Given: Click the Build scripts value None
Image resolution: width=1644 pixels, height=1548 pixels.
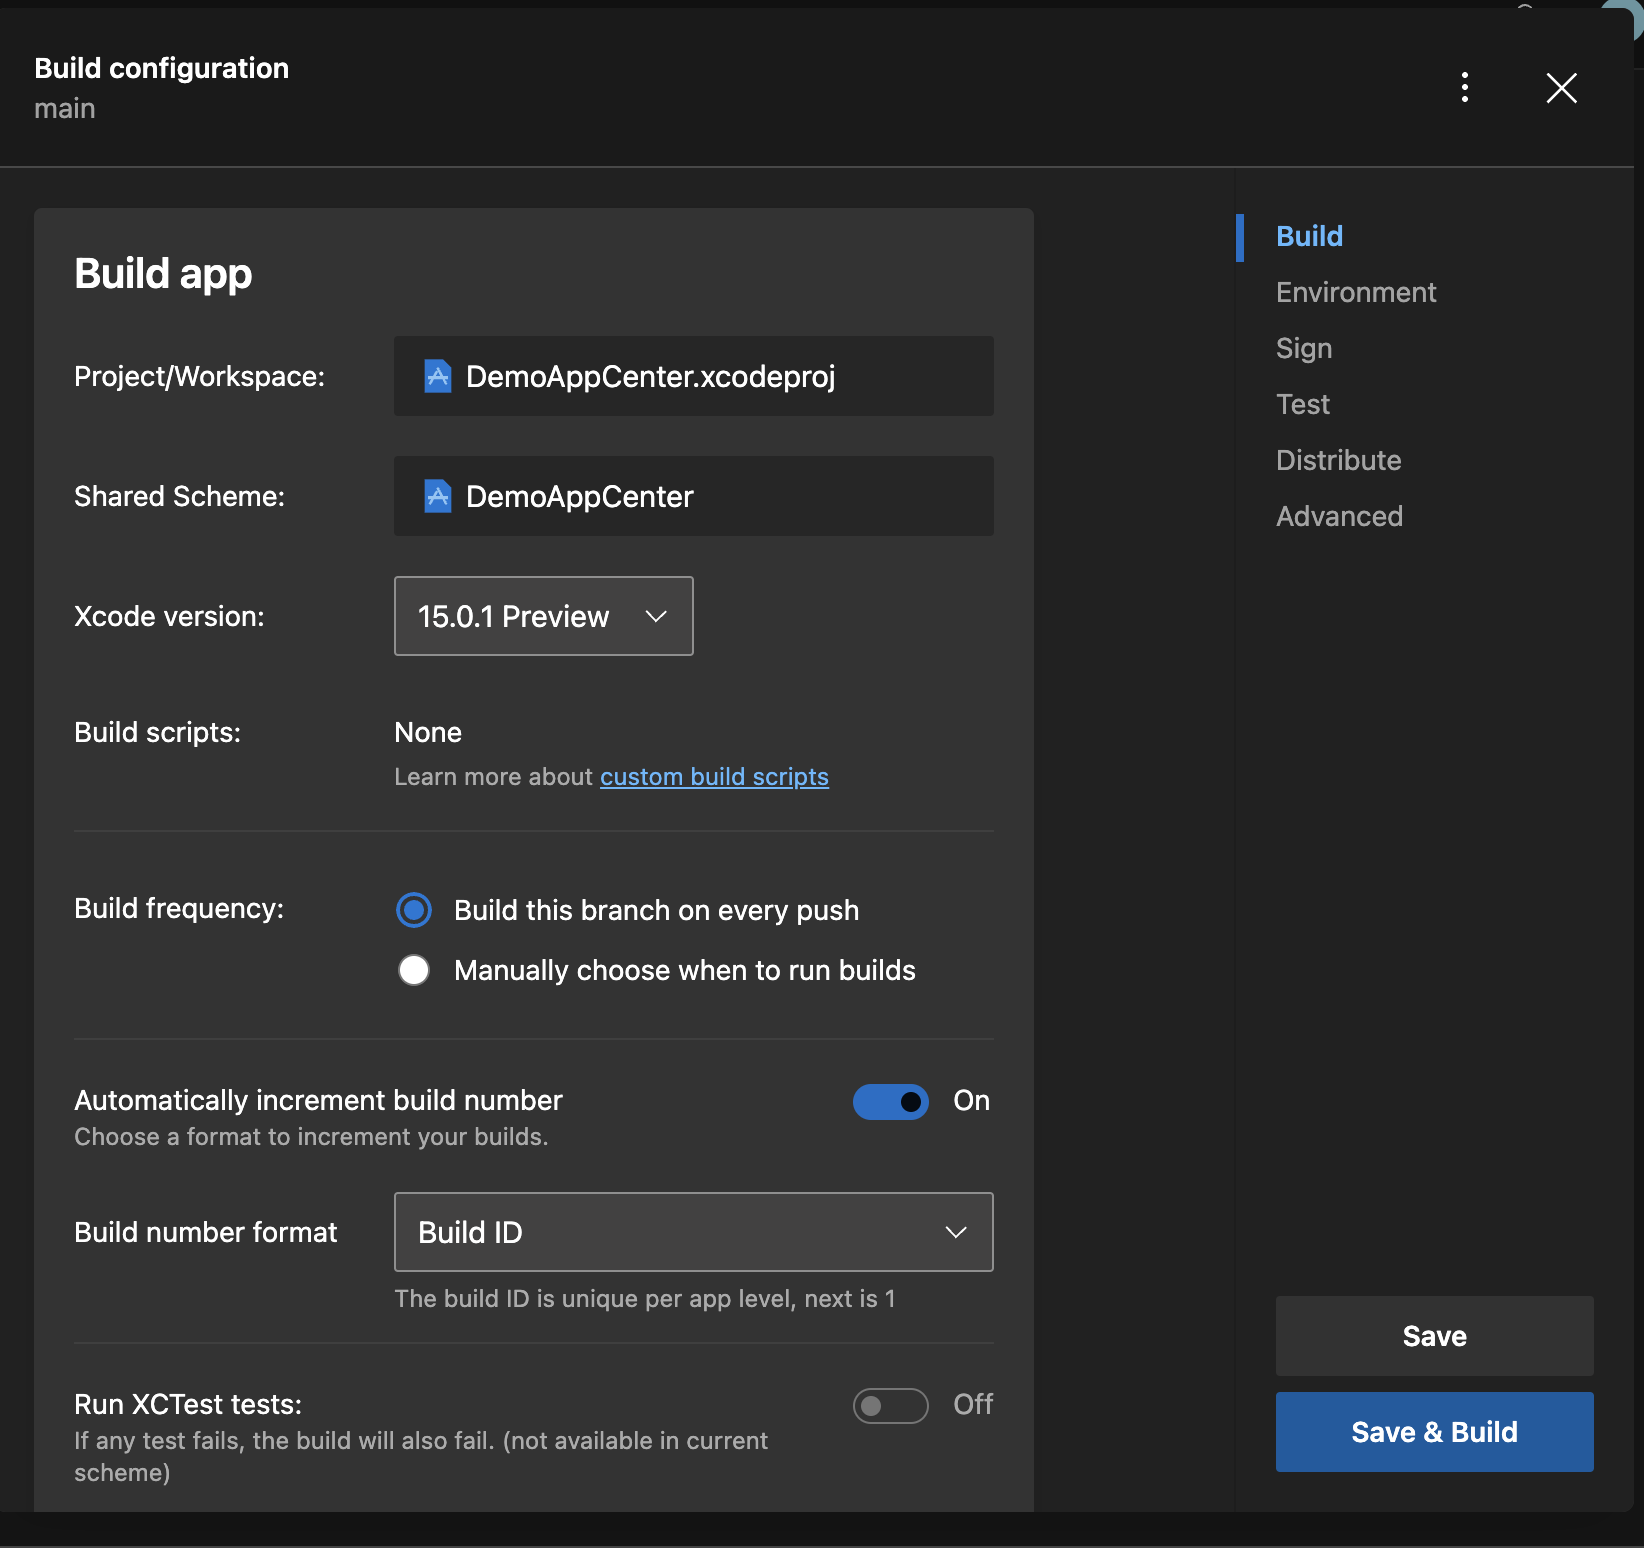Looking at the screenshot, I should pyautogui.click(x=428, y=732).
